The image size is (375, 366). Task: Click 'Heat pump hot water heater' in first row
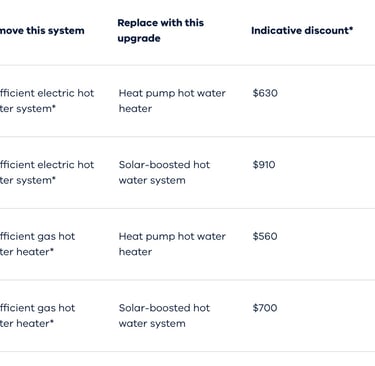(x=172, y=101)
